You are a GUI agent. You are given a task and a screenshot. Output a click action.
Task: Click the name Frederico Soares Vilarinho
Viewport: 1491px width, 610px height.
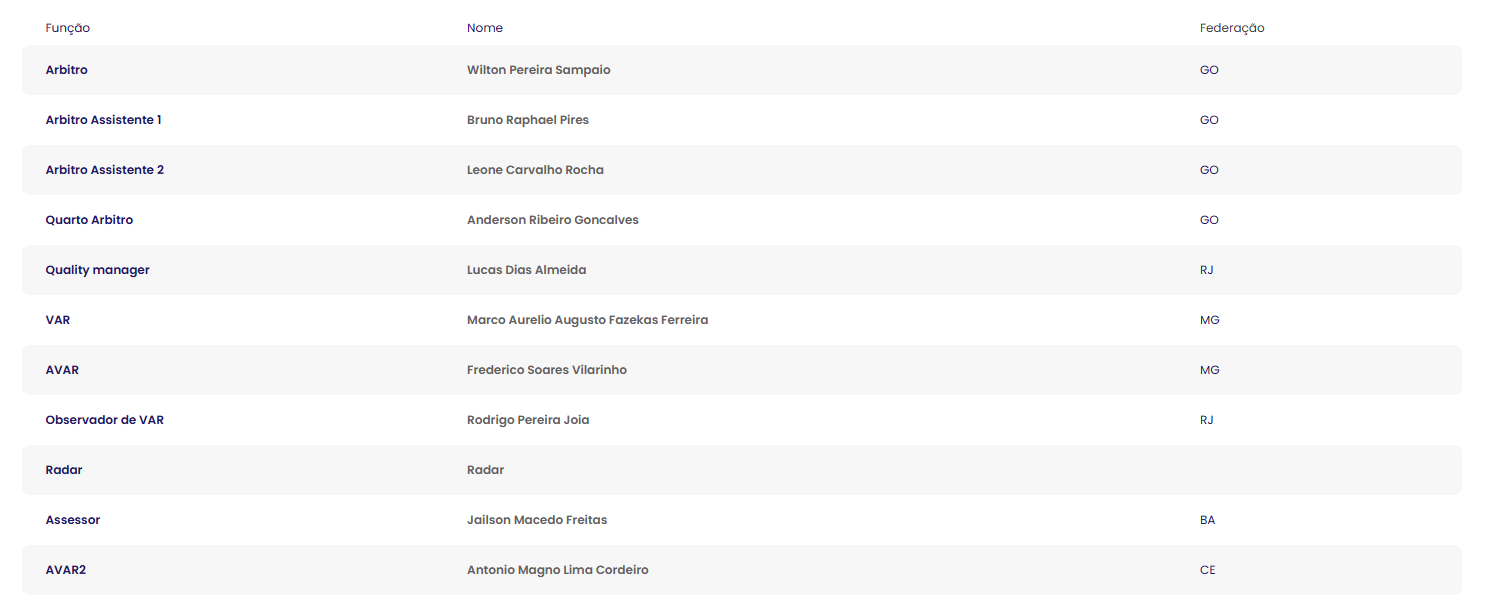pos(547,370)
